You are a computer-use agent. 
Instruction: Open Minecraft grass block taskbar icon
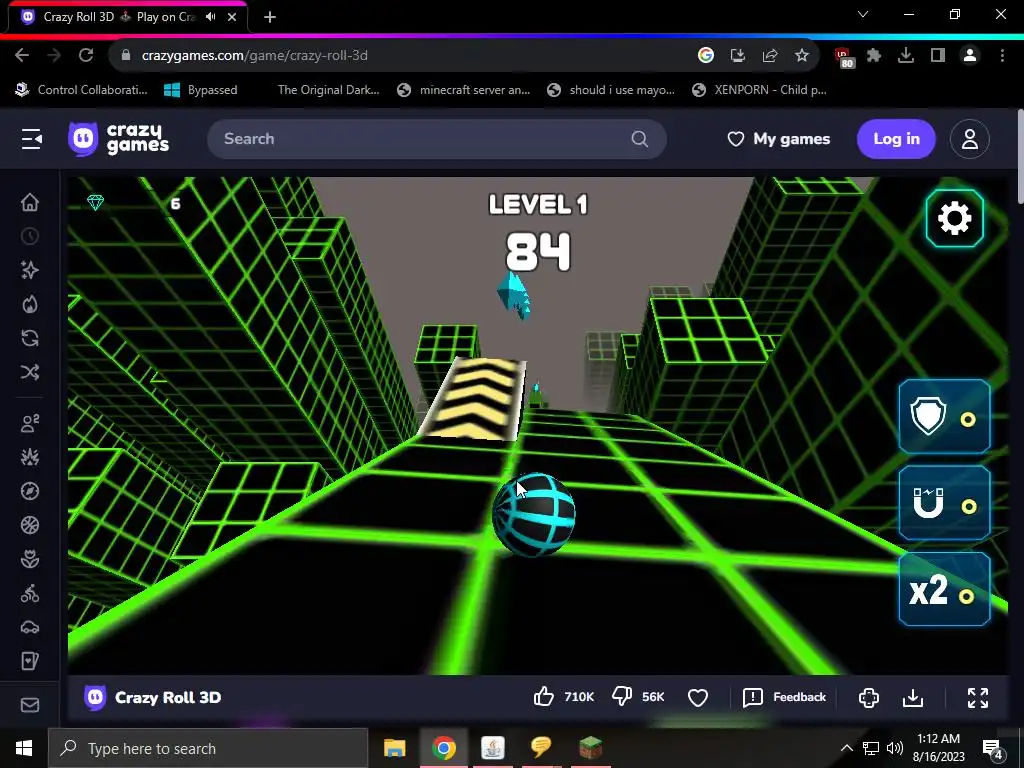(x=590, y=748)
